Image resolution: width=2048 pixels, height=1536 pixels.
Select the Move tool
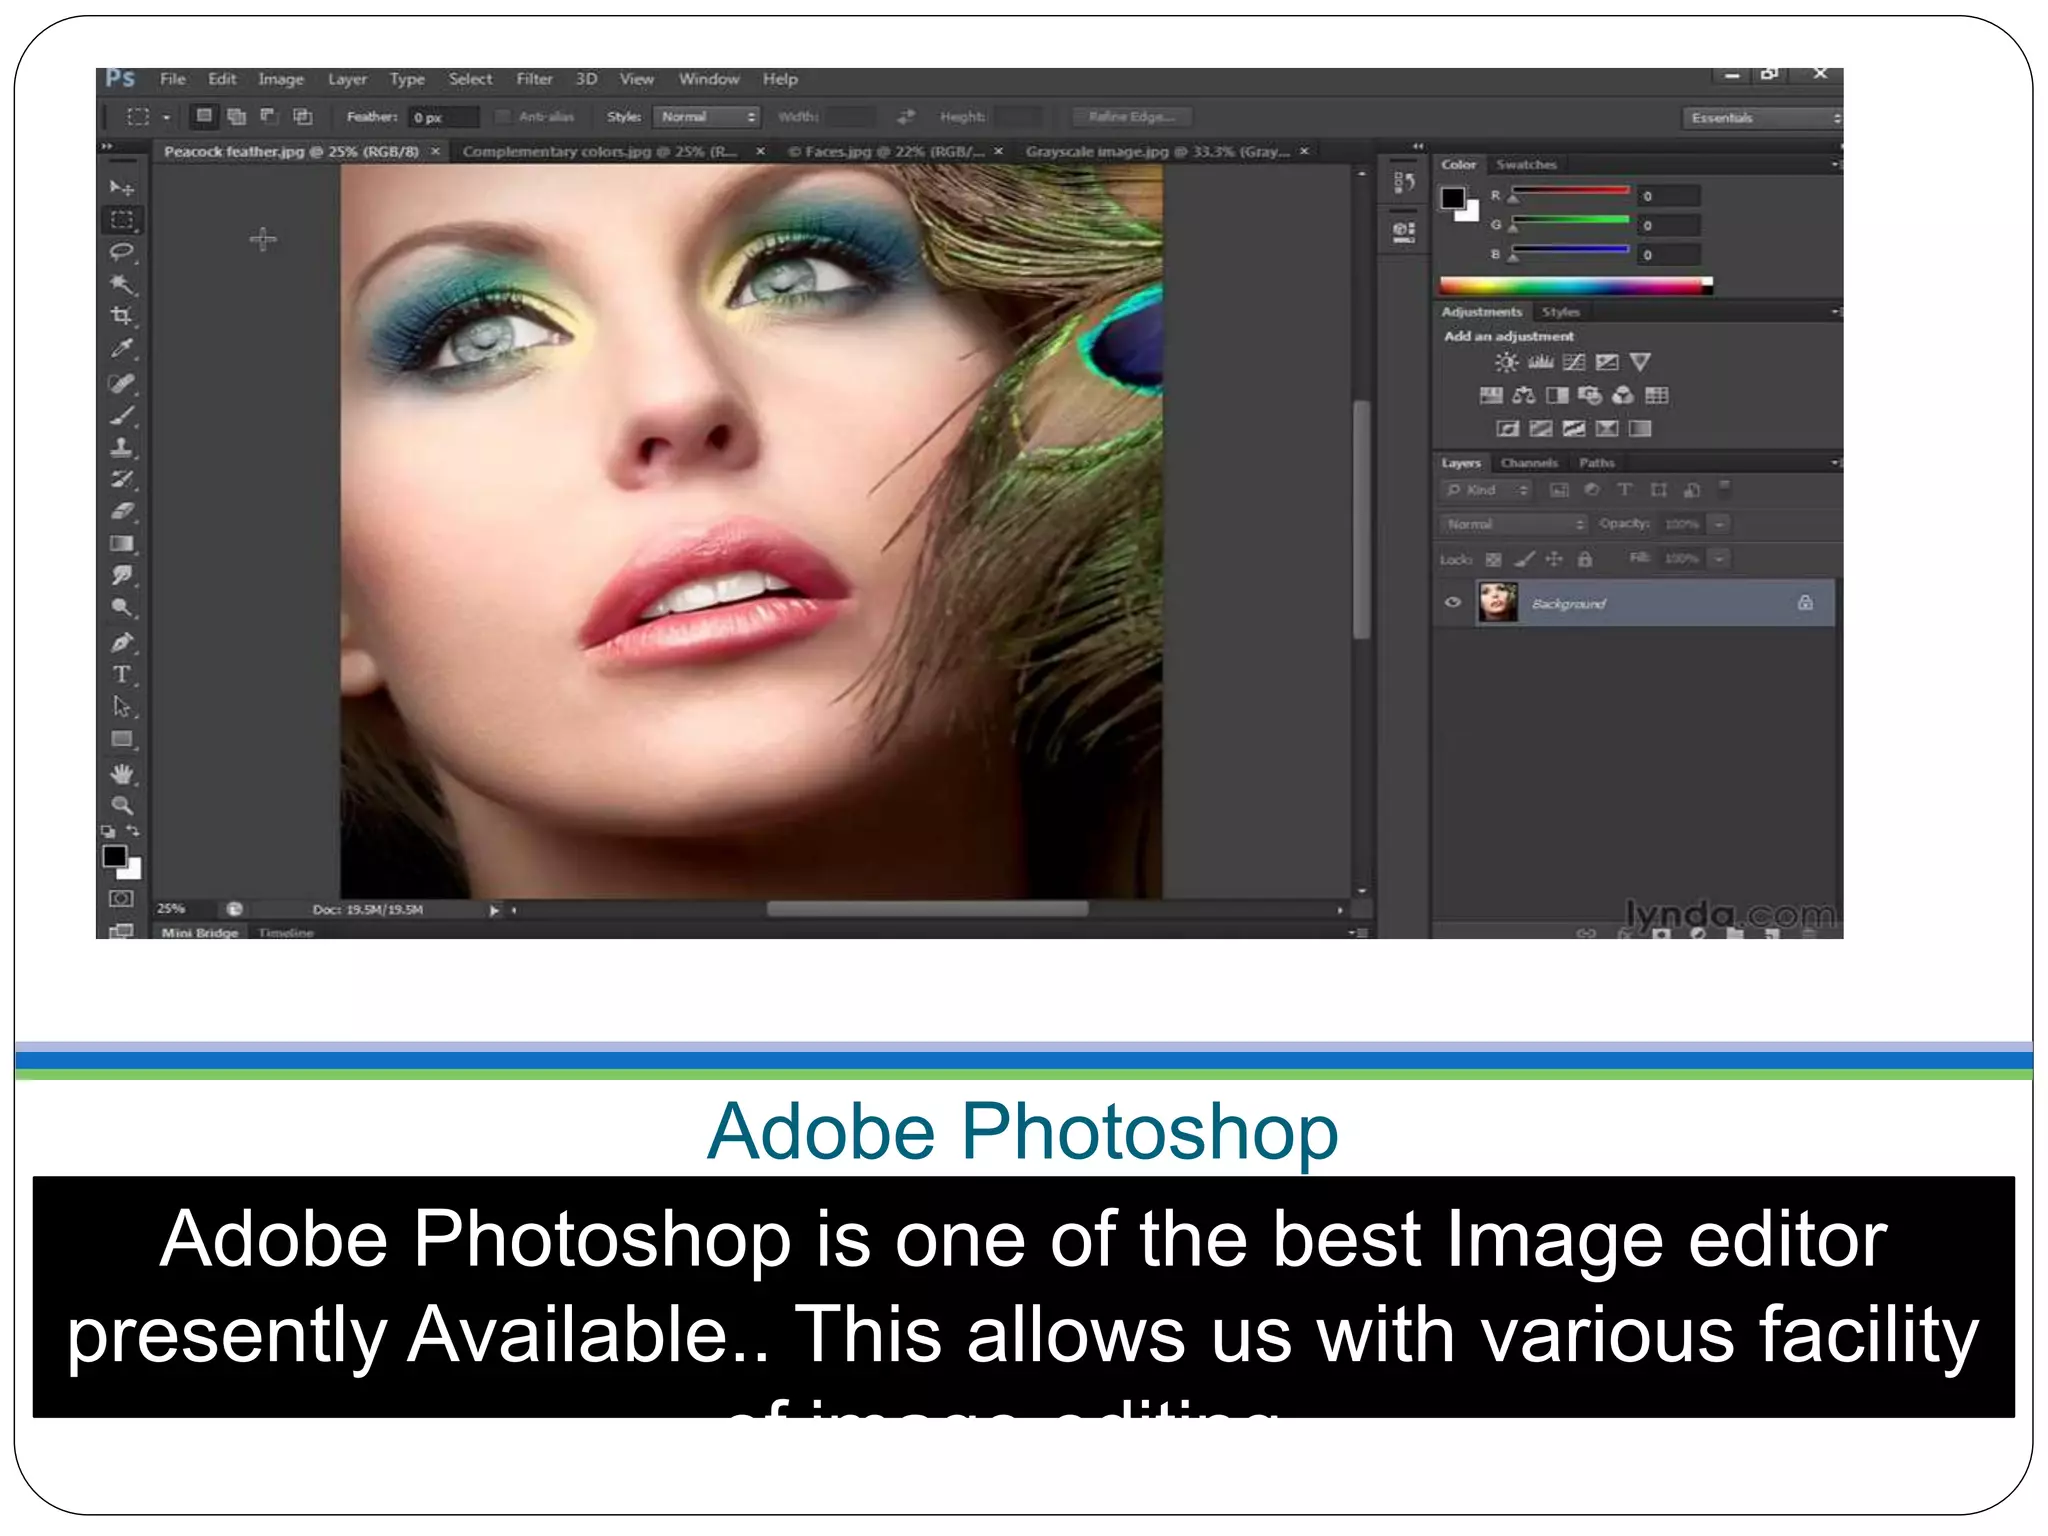coord(122,188)
